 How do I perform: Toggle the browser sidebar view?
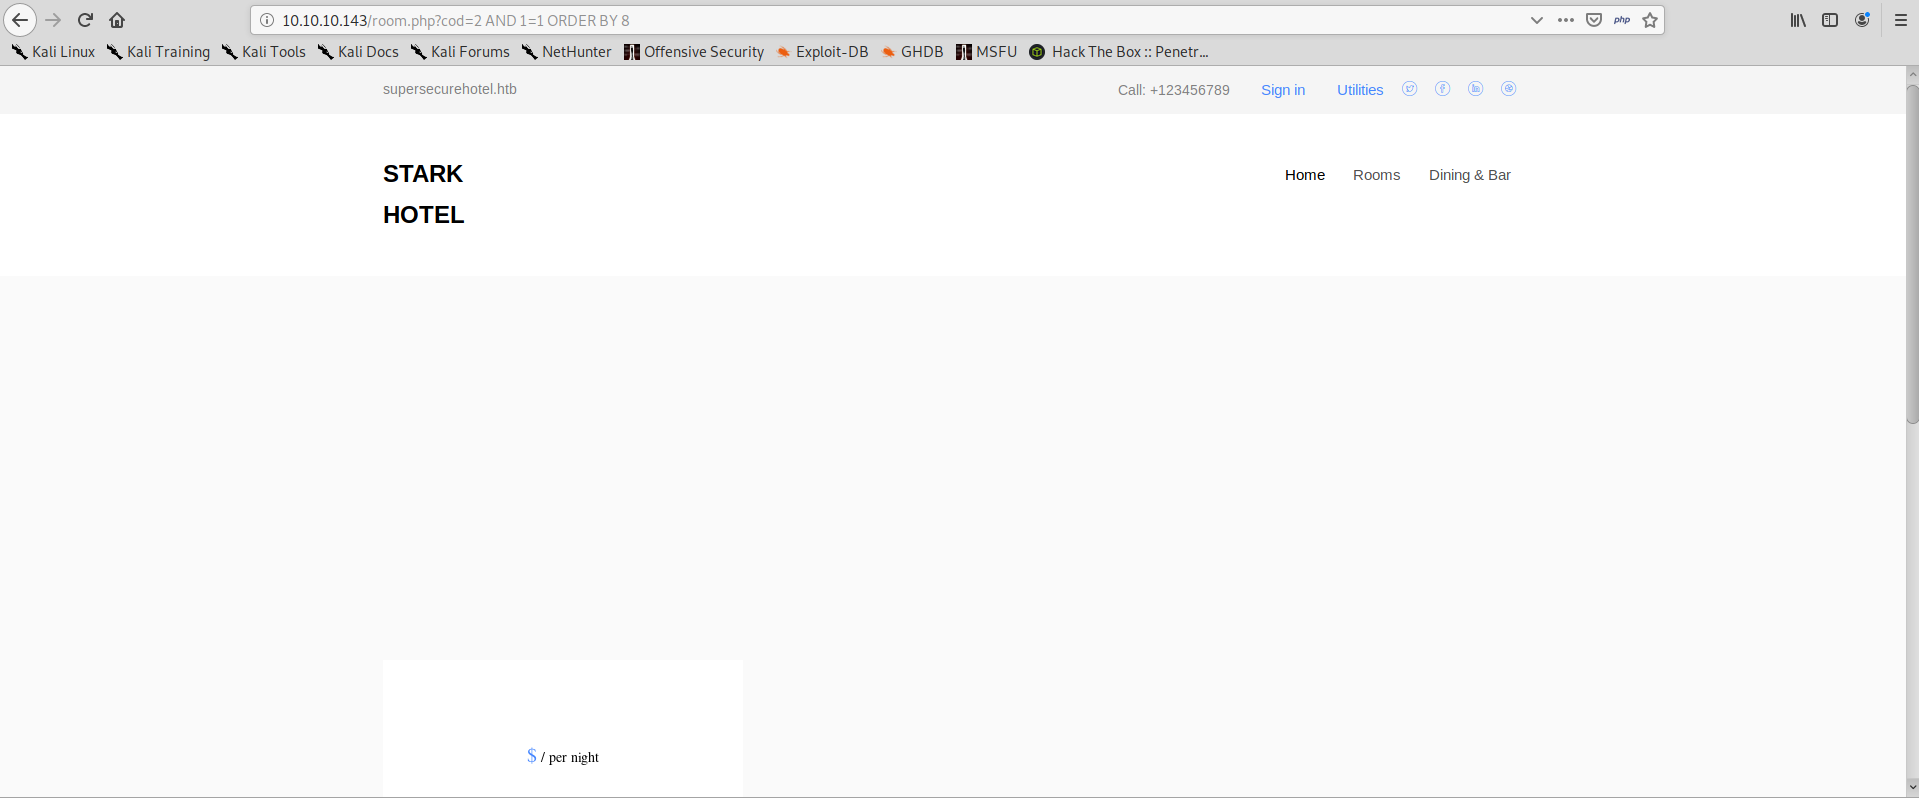coord(1830,20)
